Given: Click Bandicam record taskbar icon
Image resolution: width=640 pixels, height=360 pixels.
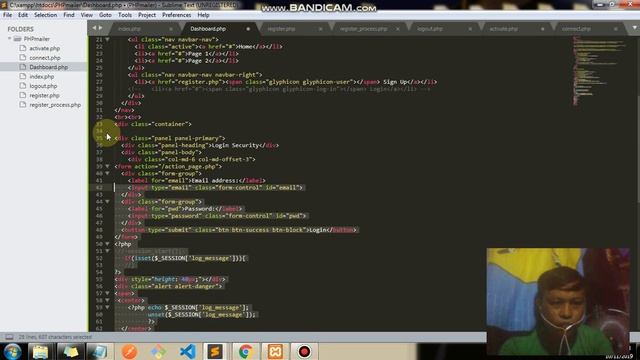Looking at the screenshot, I should coord(304,351).
